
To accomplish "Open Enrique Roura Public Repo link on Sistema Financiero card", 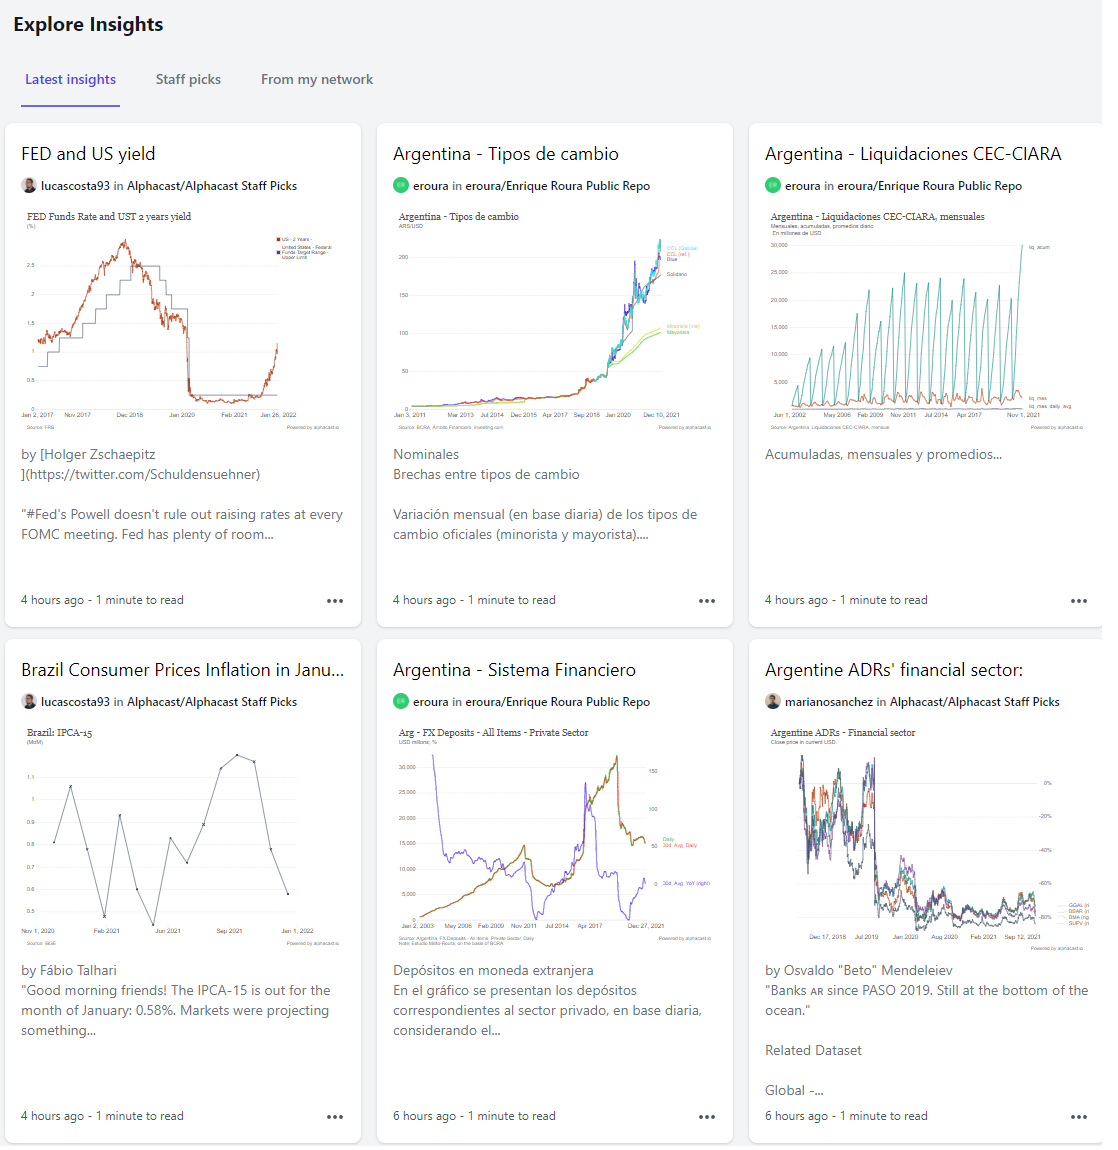I will tap(558, 702).
